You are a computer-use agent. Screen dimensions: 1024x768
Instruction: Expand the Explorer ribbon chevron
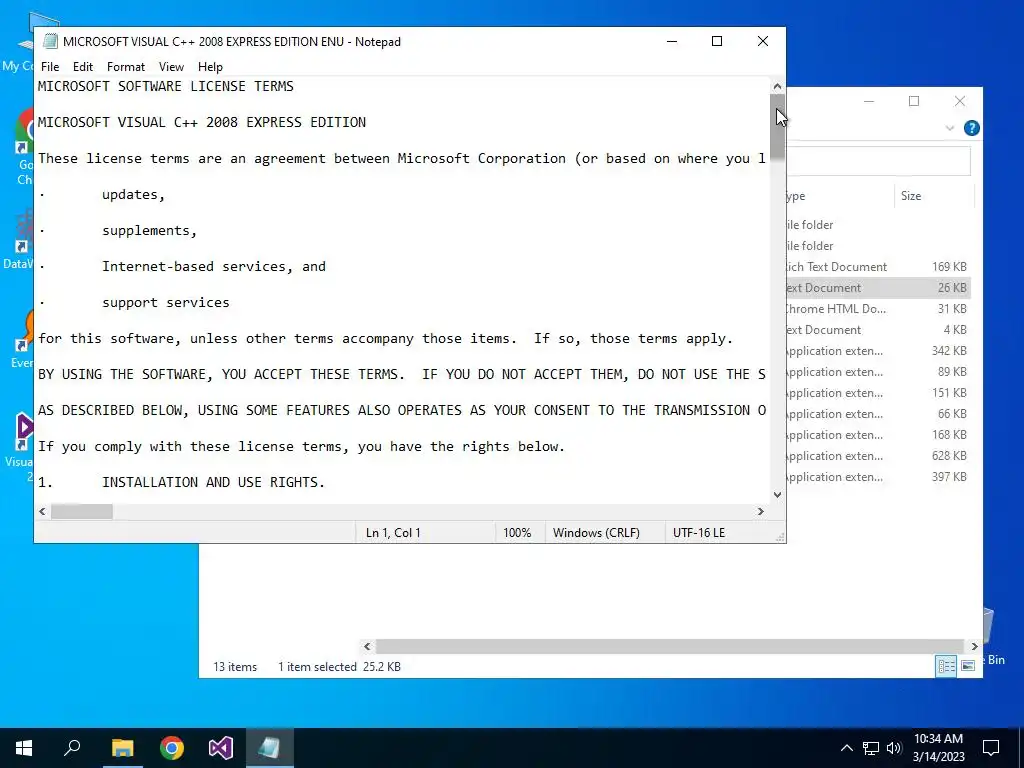950,128
